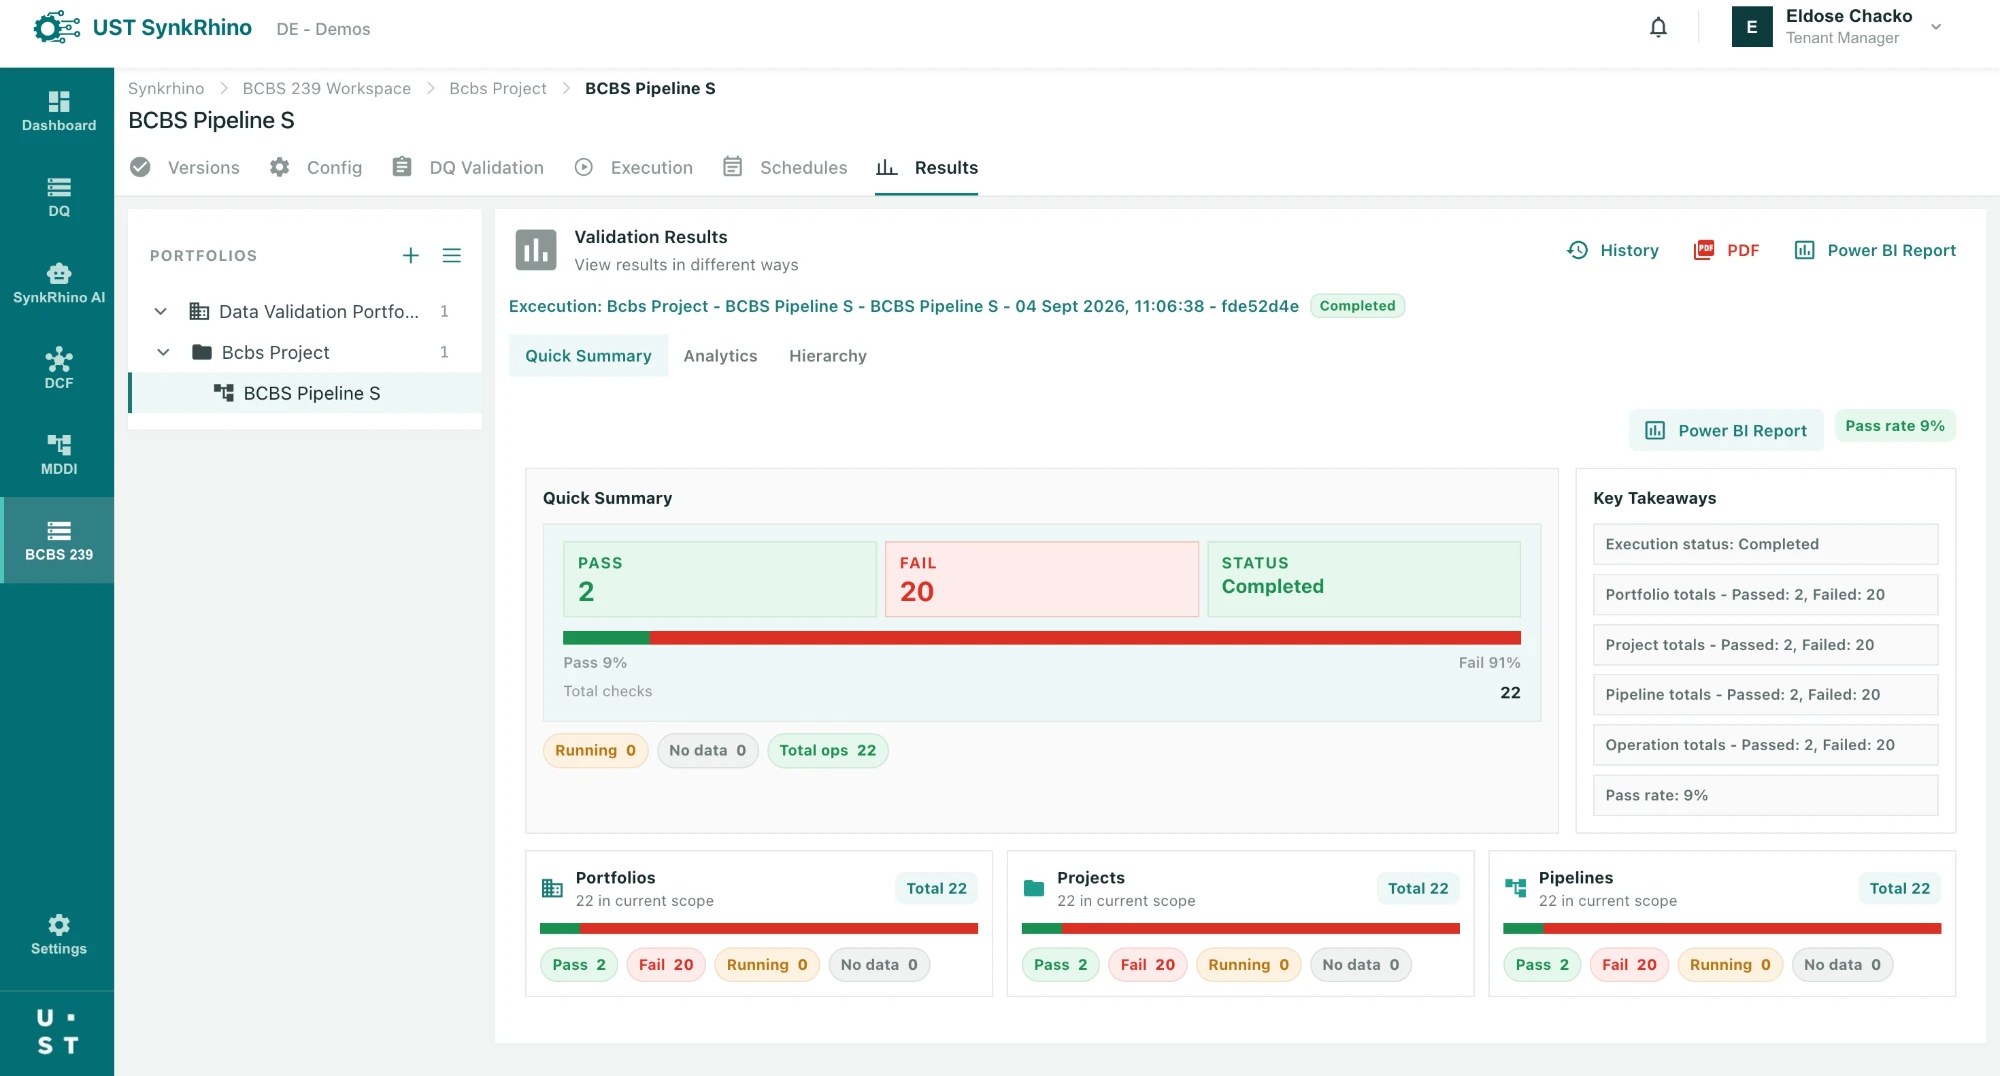Switch to the Versions tab

point(185,167)
